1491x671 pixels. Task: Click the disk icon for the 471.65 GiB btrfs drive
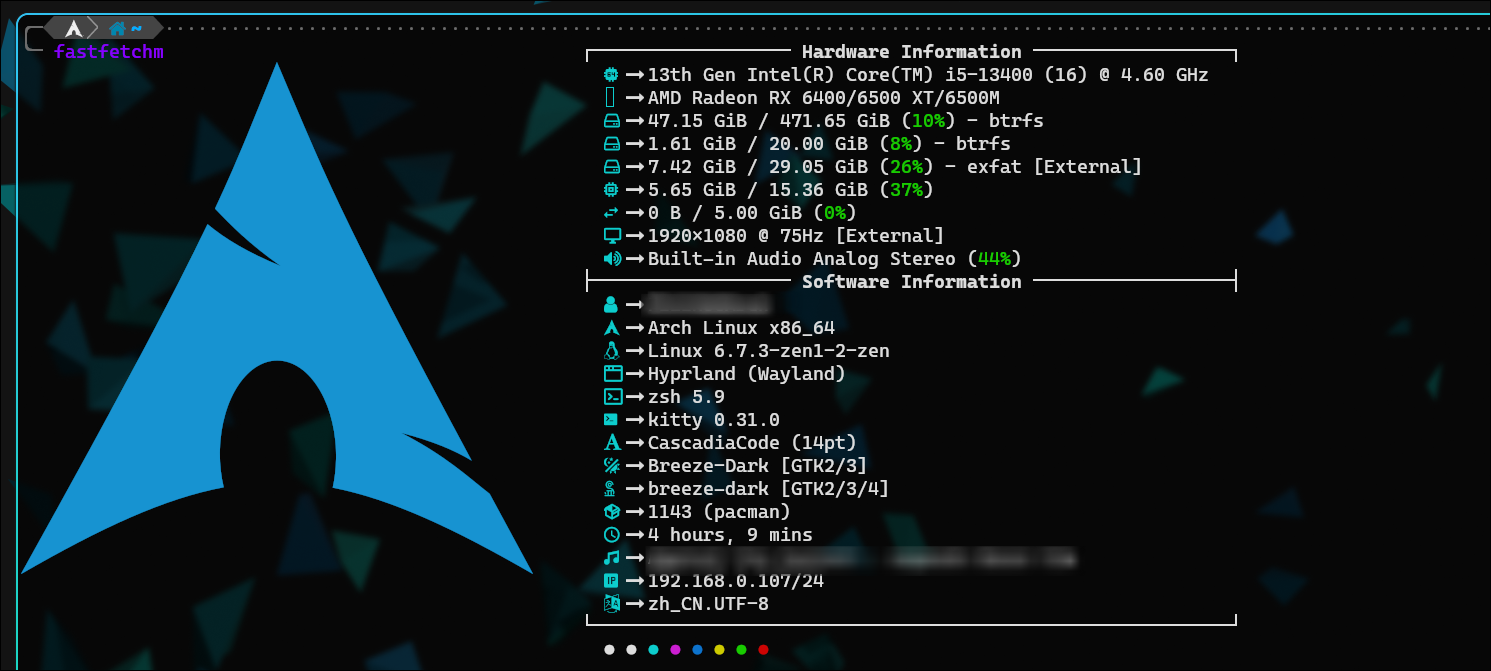(611, 121)
